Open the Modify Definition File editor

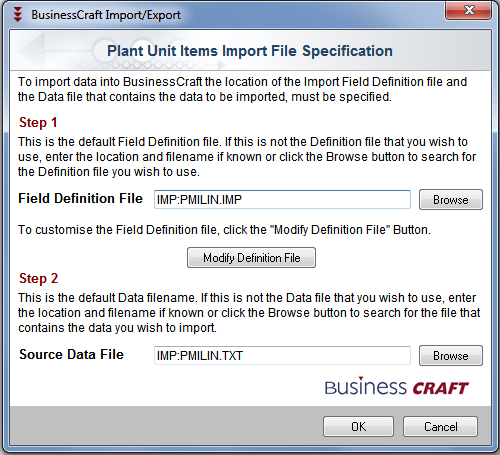point(251,258)
